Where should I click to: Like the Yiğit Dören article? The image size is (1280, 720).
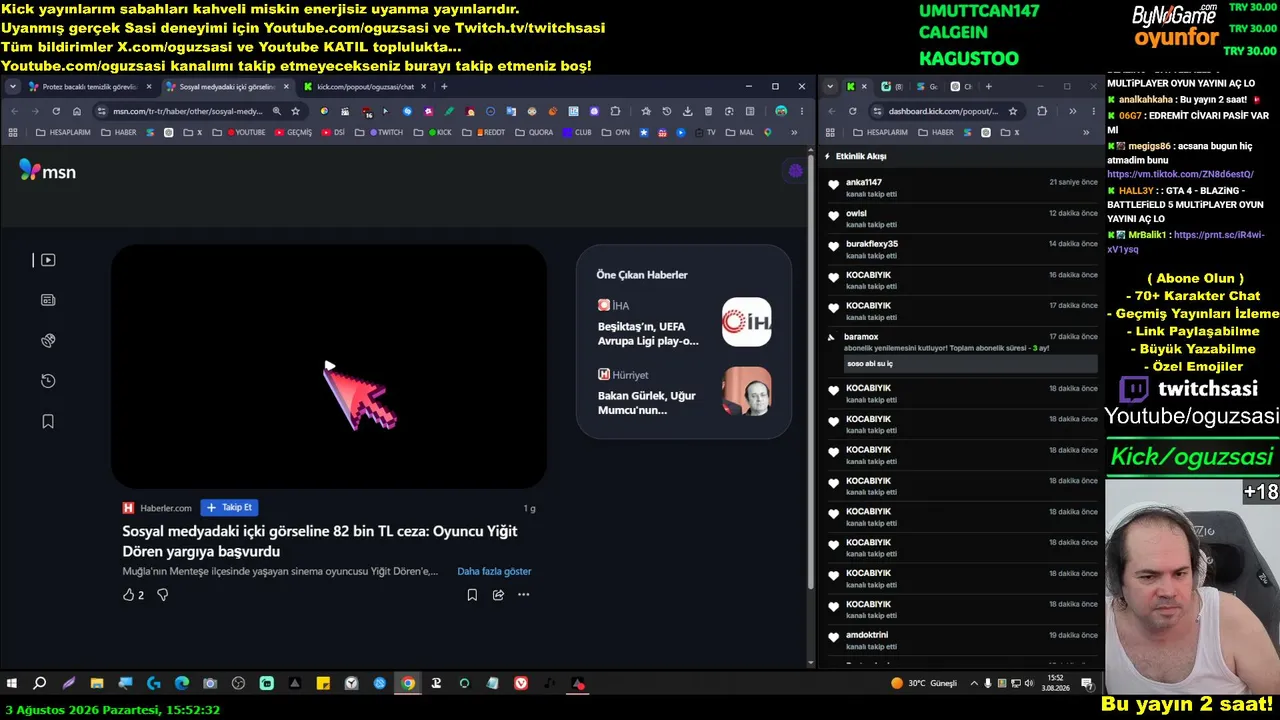(x=133, y=595)
